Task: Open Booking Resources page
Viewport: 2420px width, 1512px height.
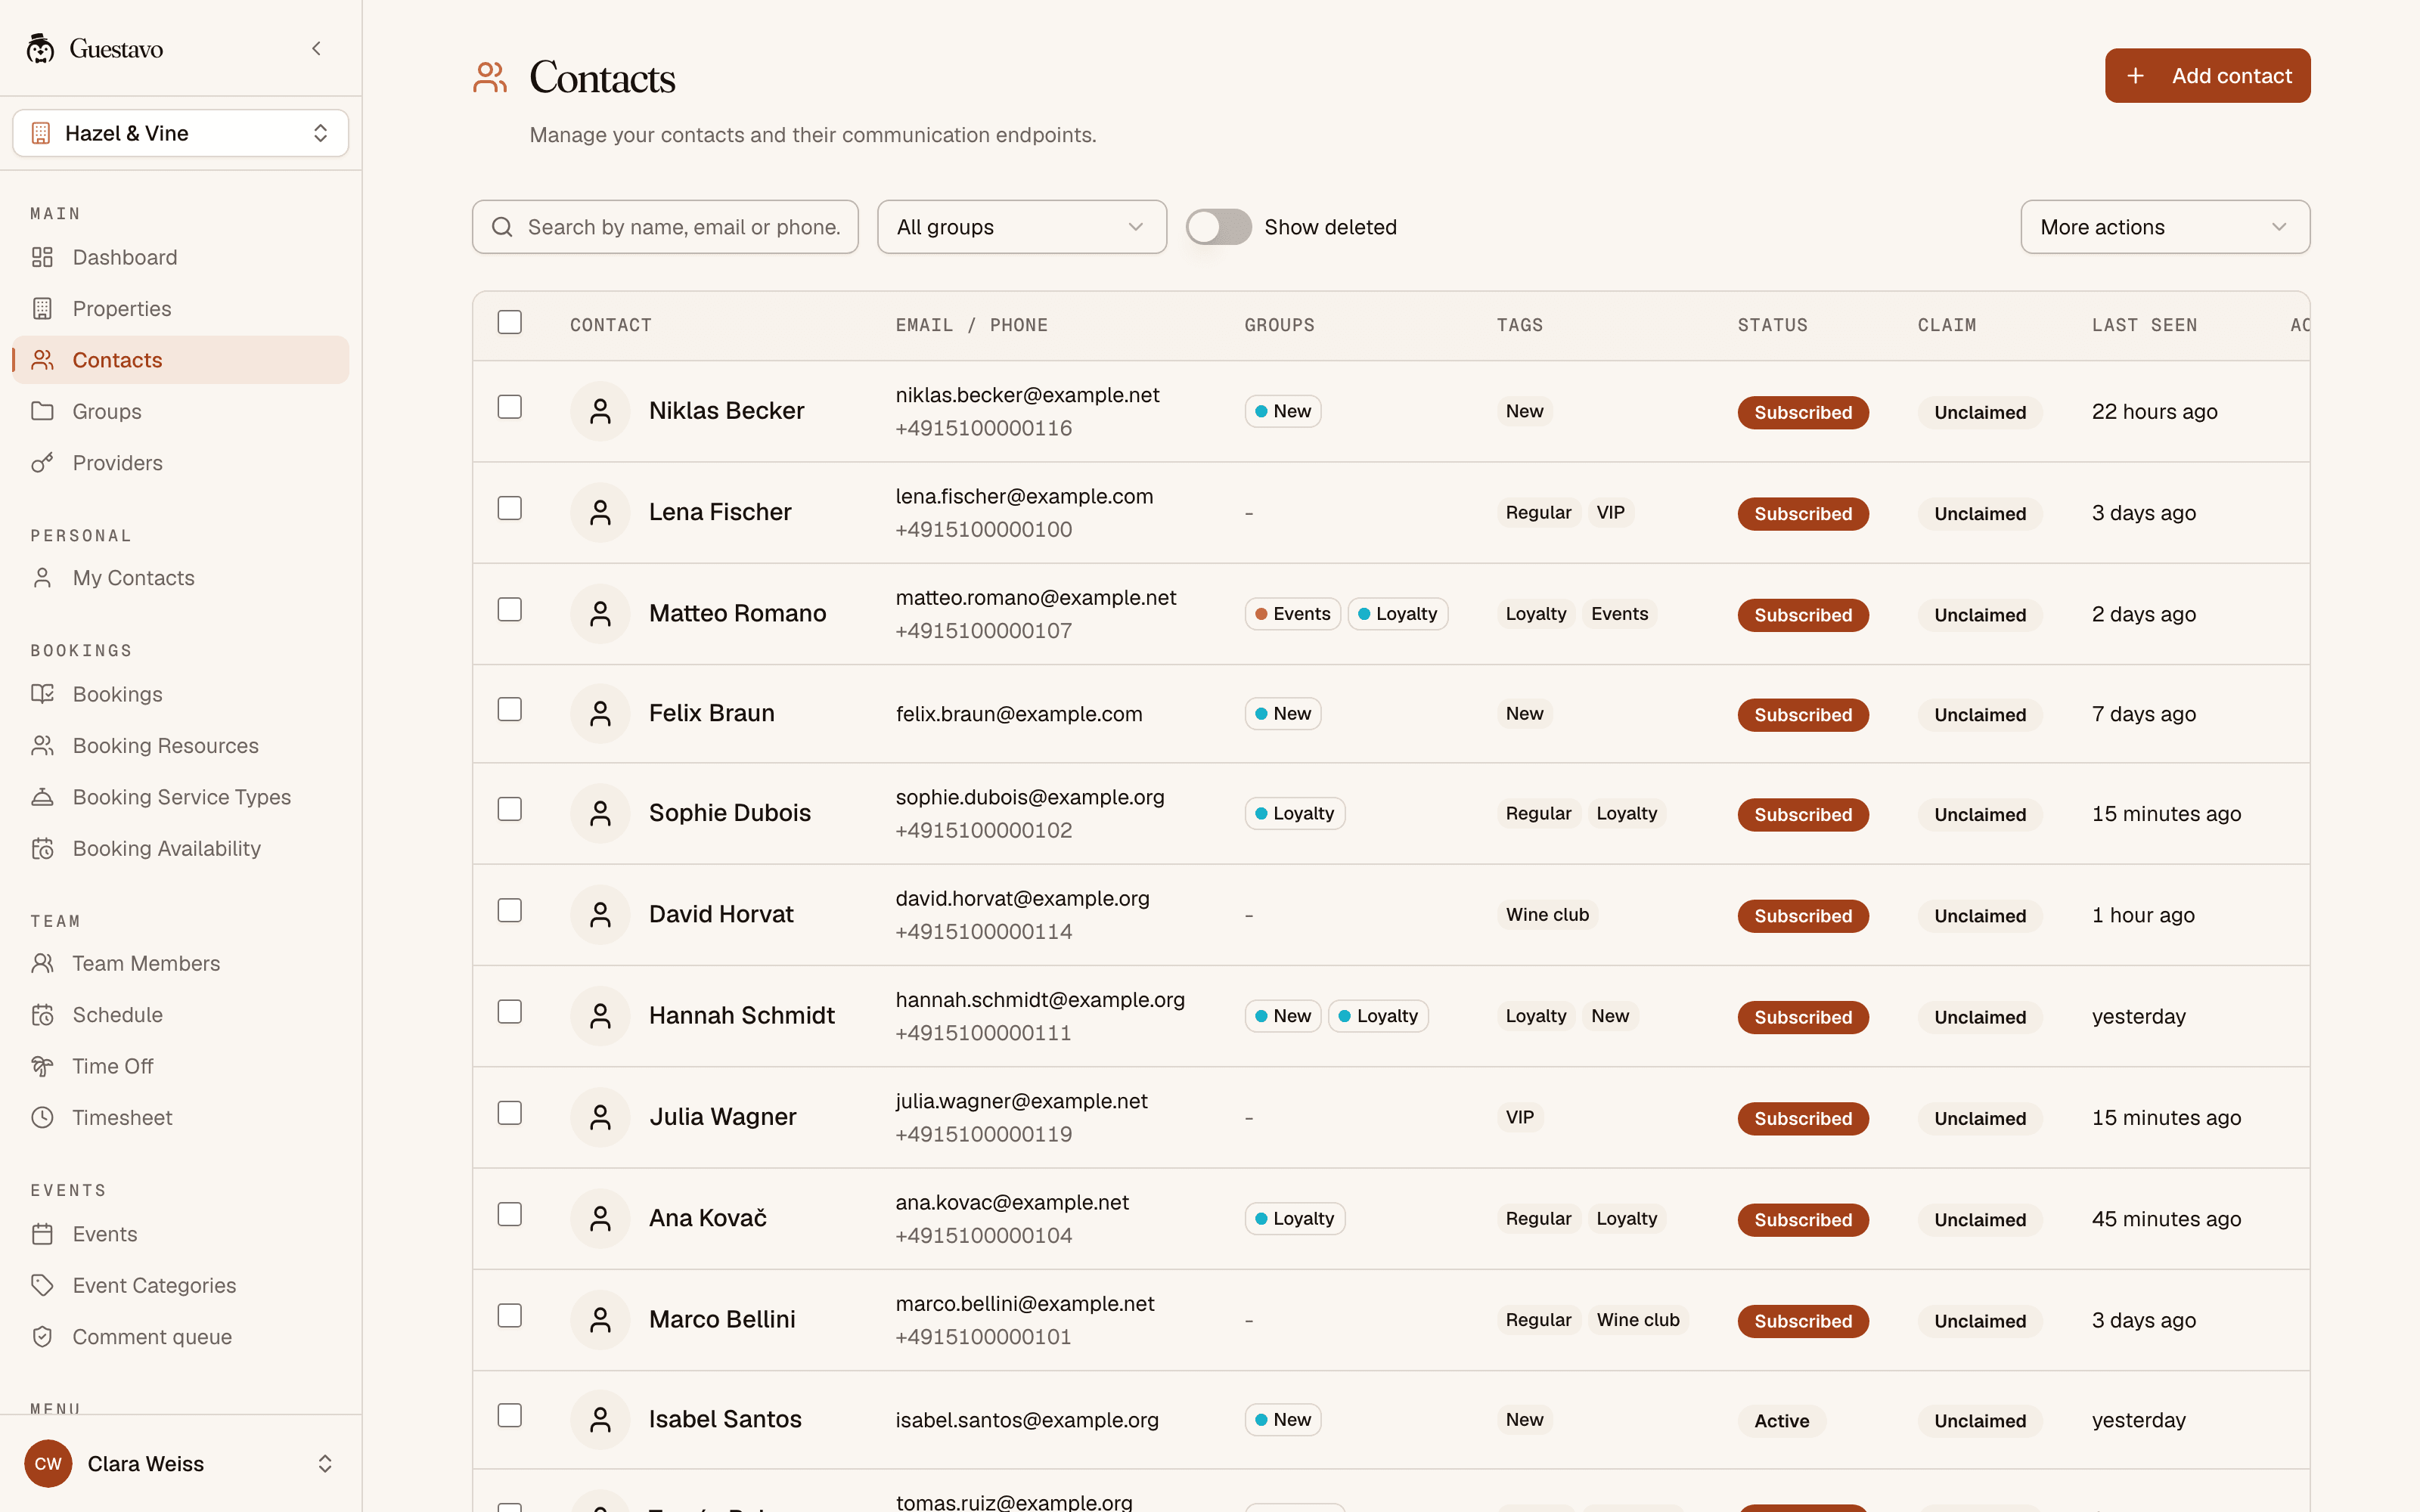Action: tap(181, 745)
